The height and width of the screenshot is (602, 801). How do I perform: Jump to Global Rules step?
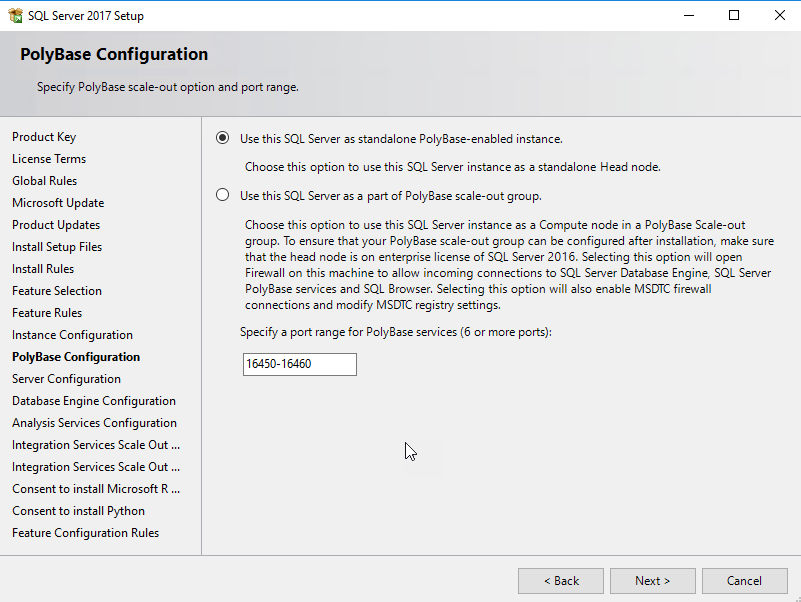(x=45, y=181)
